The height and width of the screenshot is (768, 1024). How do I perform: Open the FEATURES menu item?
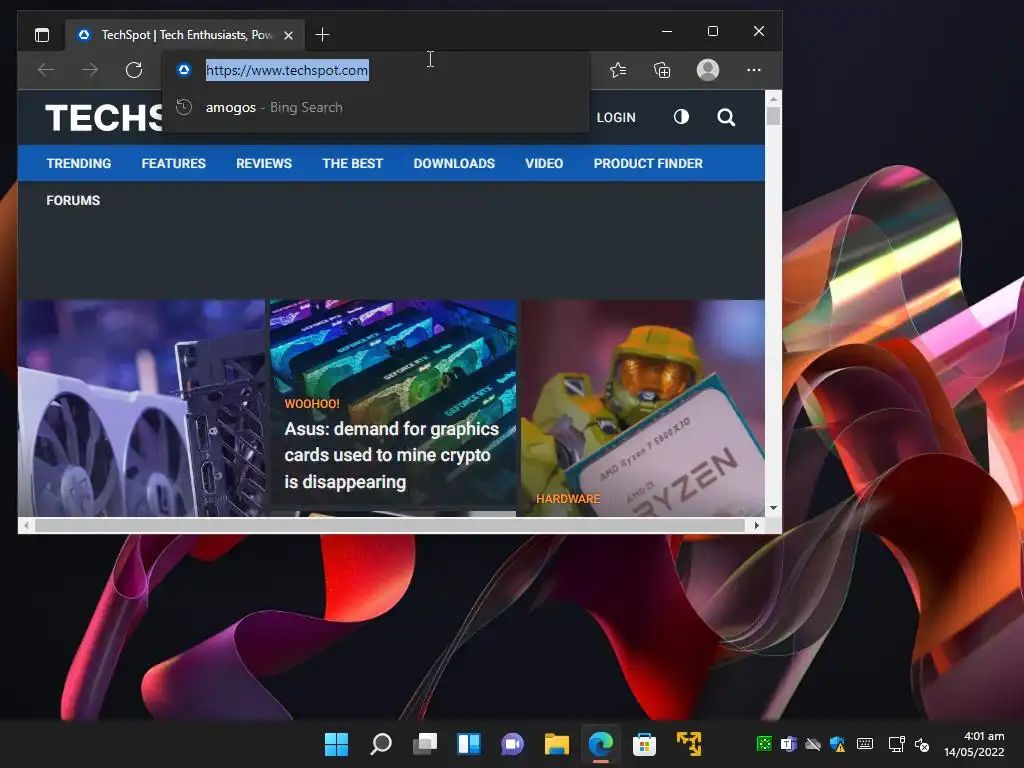click(174, 163)
